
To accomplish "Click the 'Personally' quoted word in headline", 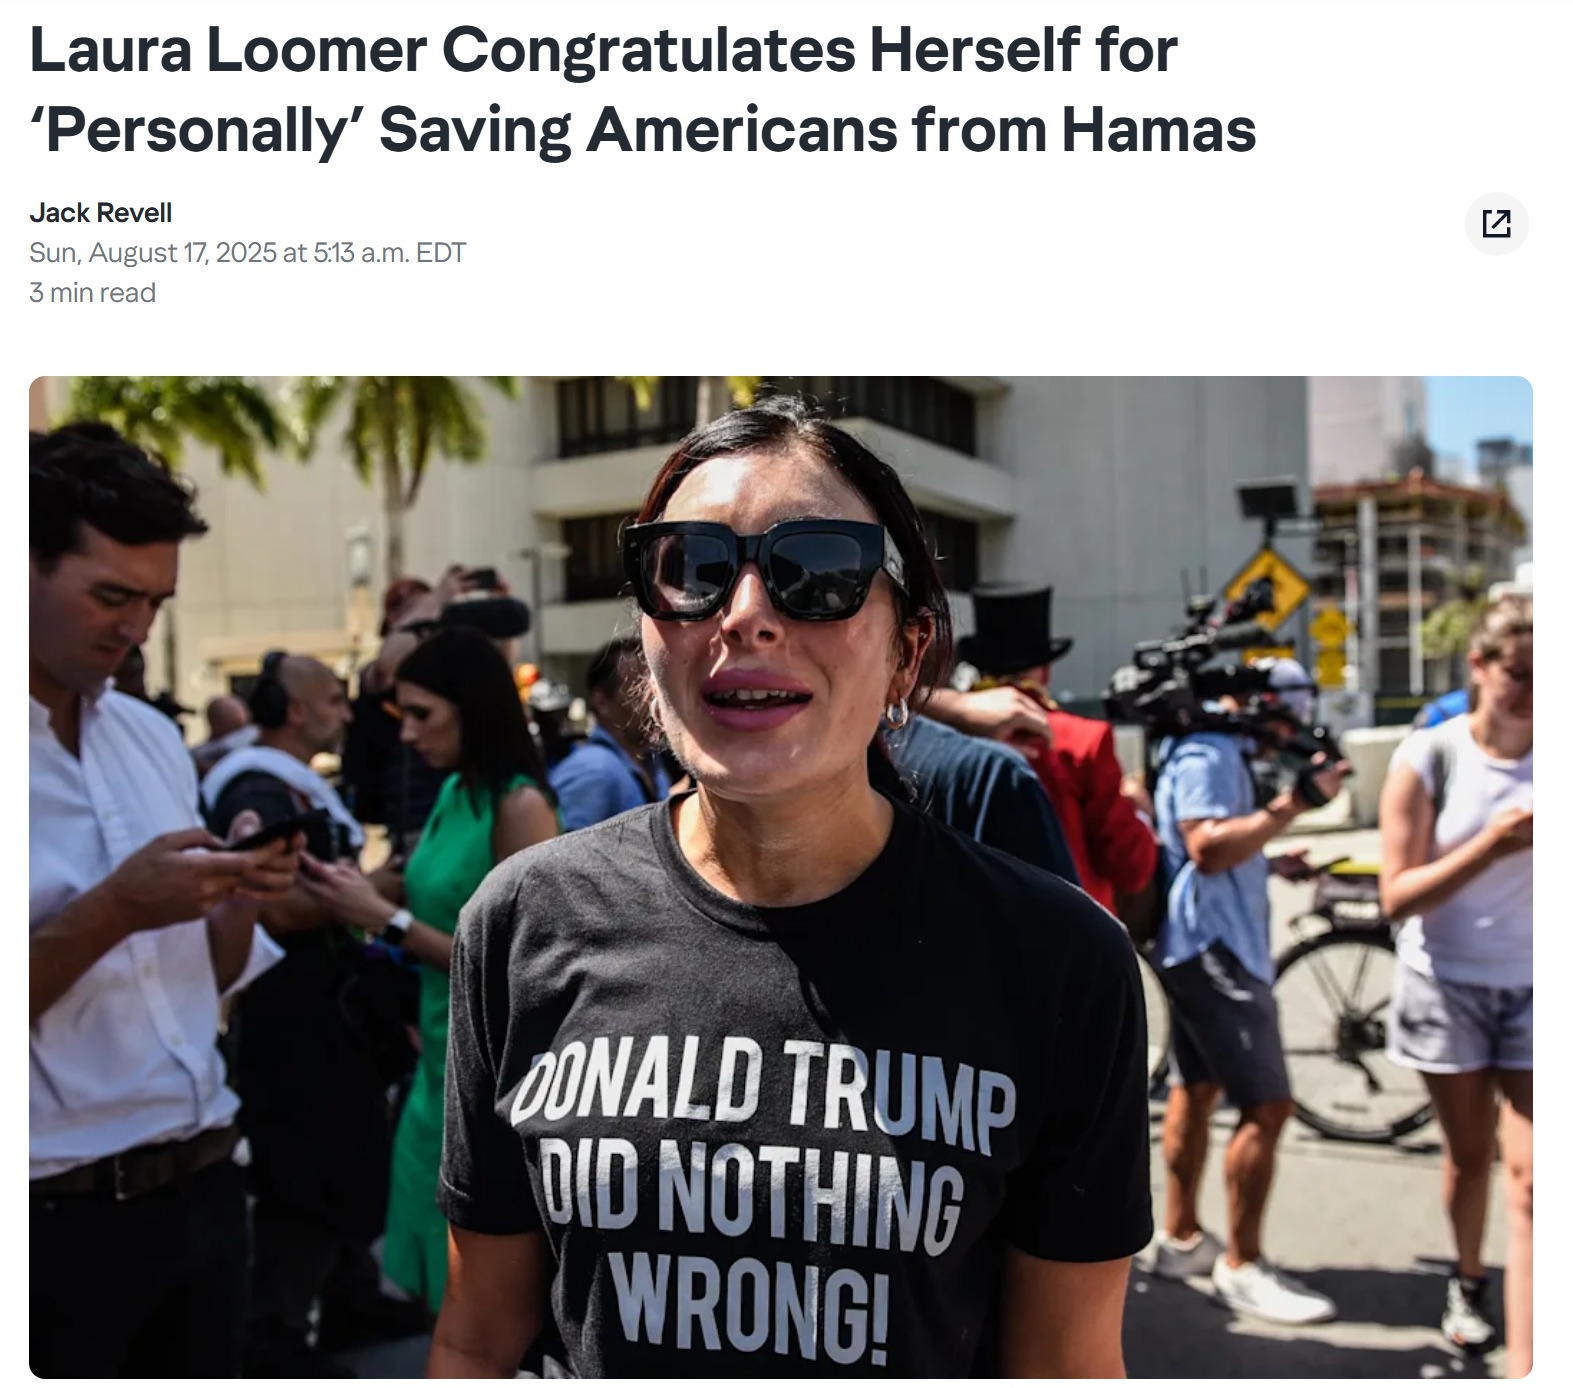I will tap(196, 131).
